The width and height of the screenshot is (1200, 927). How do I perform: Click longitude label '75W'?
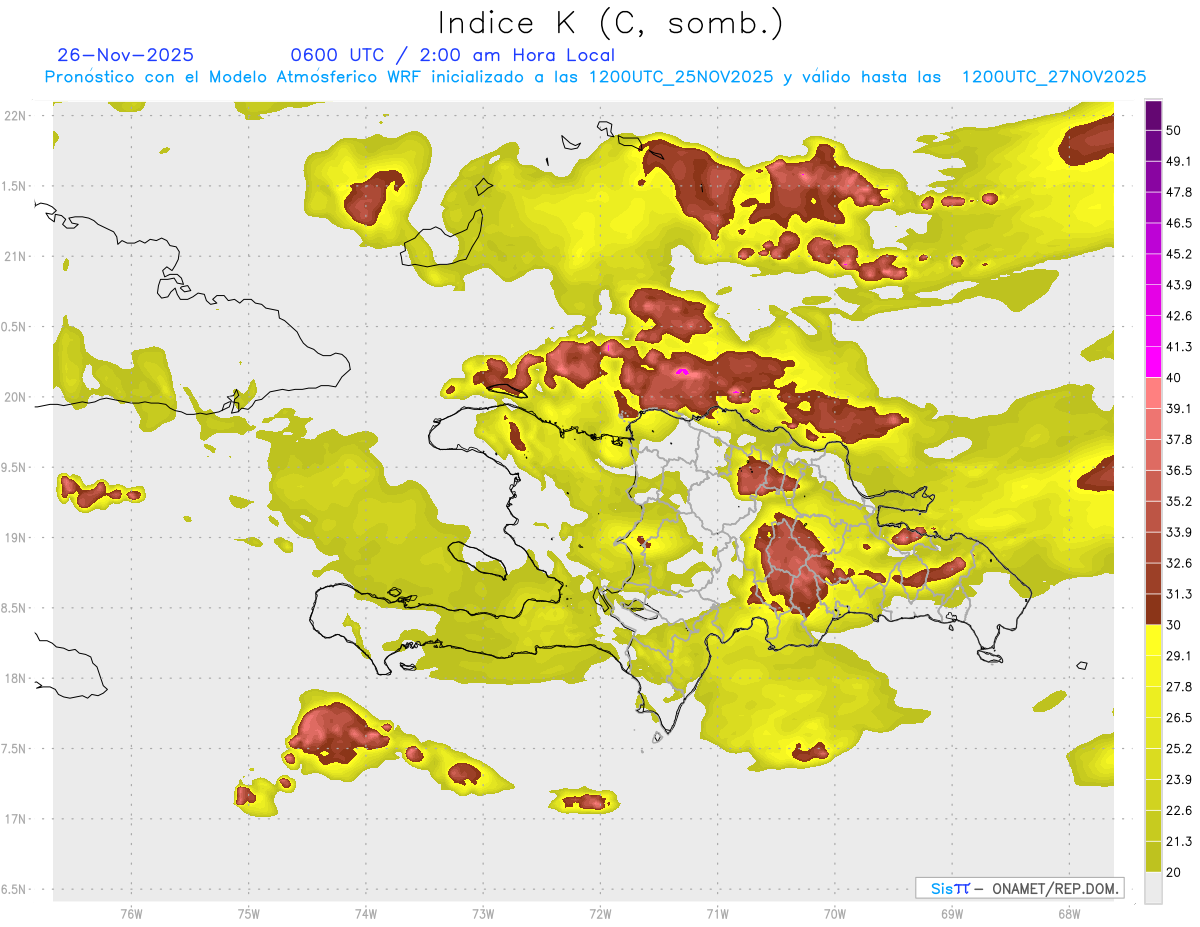248,913
